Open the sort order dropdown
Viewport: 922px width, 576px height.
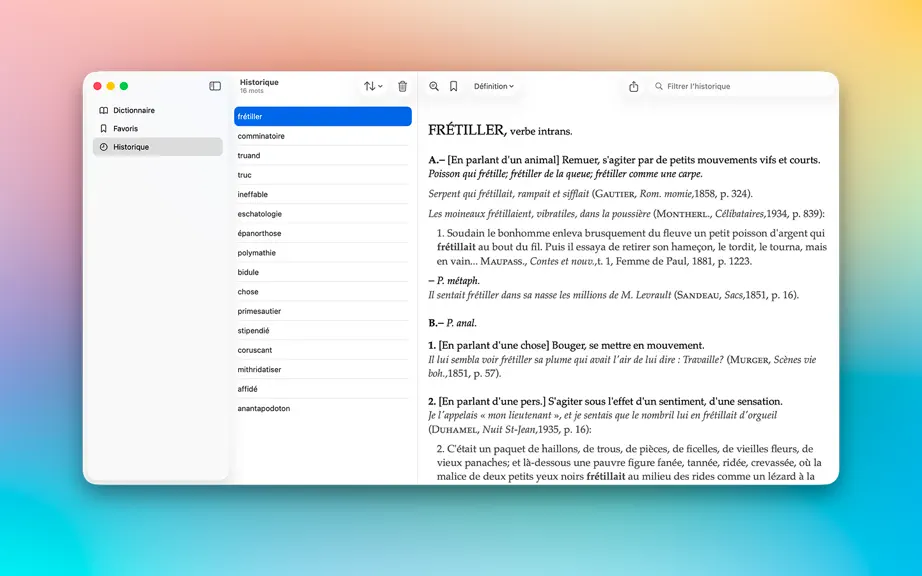click(373, 86)
